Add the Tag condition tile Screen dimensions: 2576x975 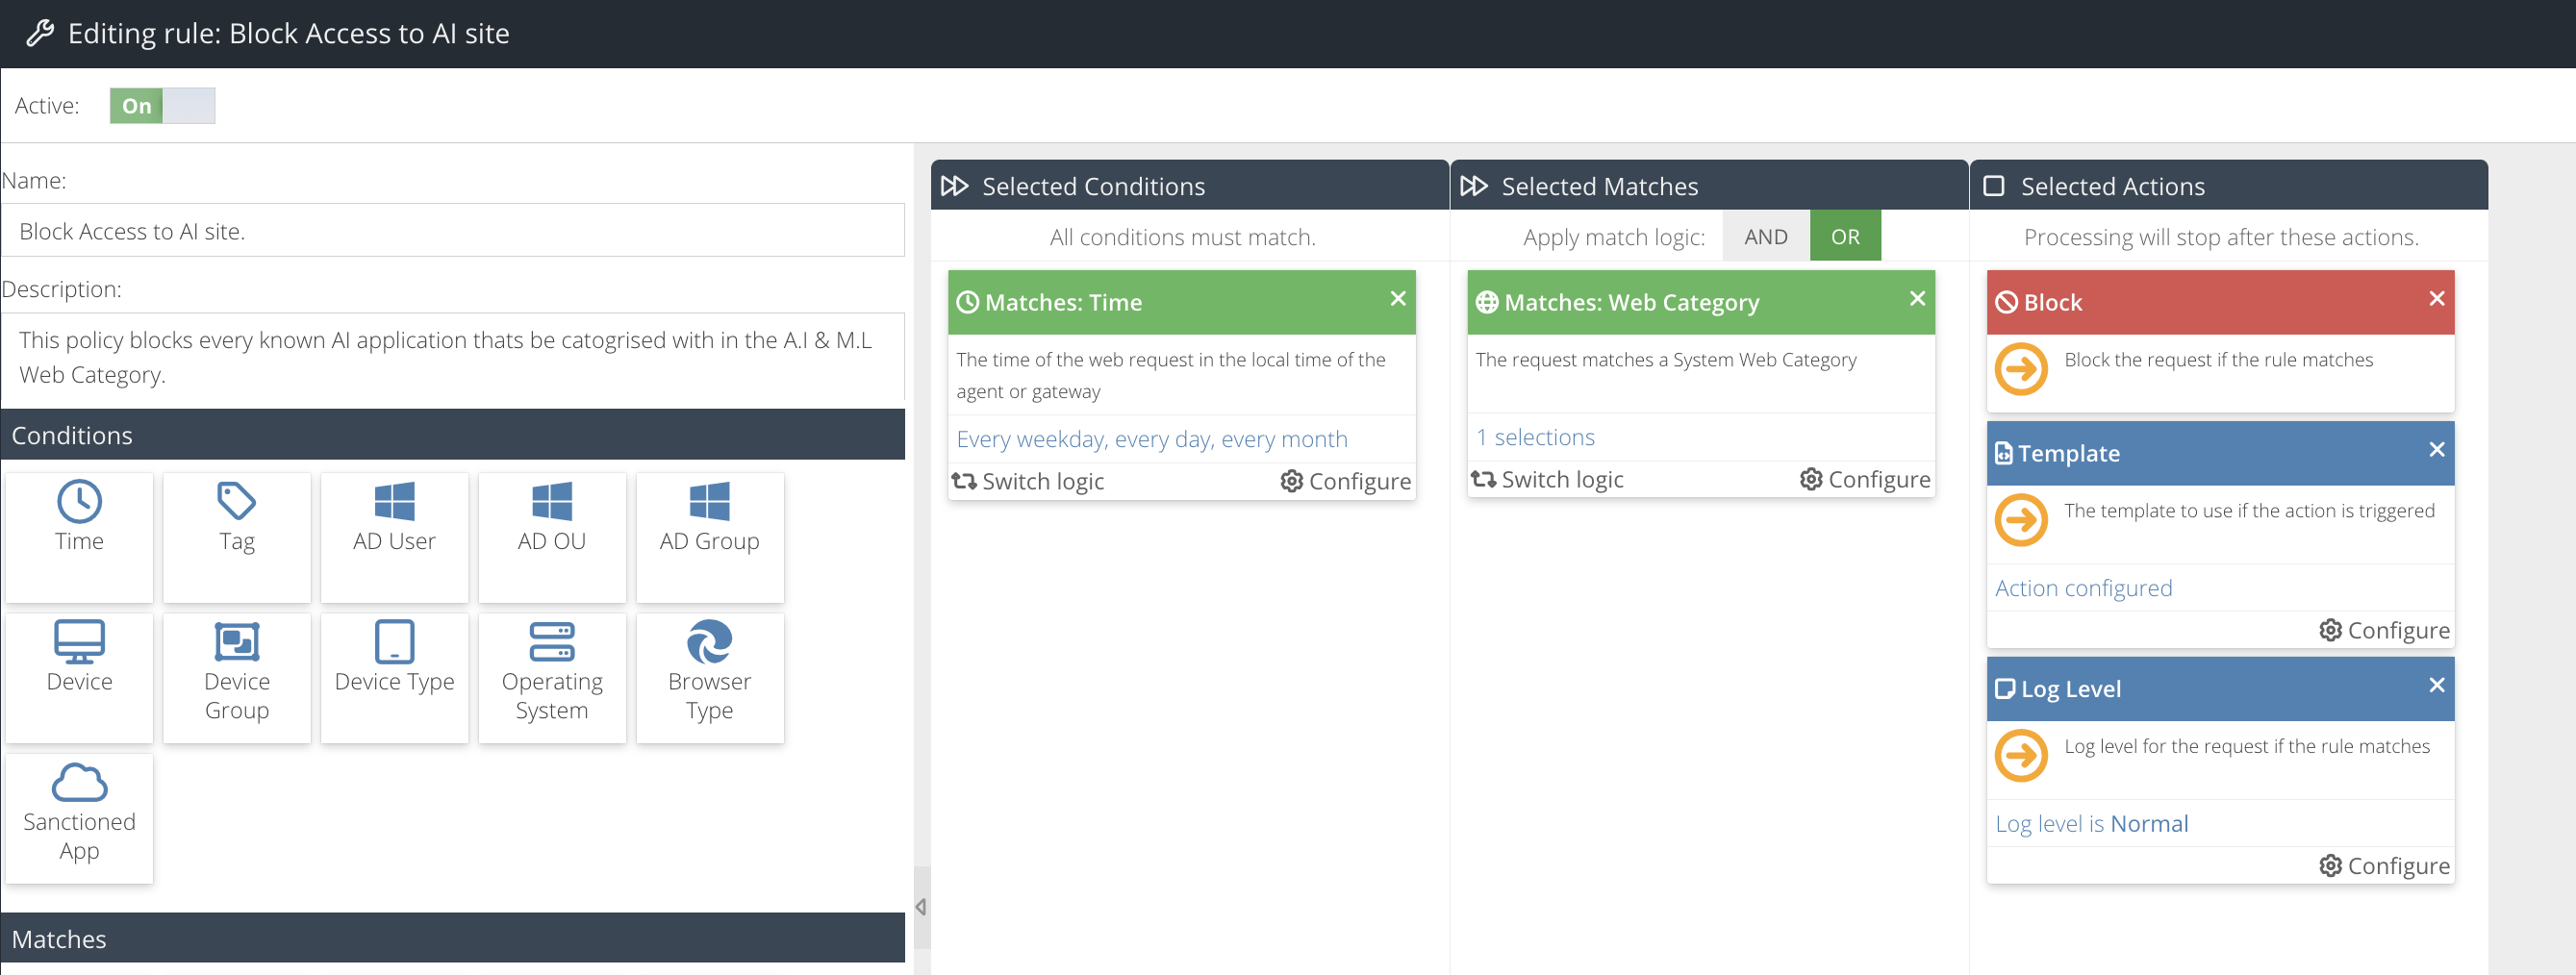pos(237,537)
